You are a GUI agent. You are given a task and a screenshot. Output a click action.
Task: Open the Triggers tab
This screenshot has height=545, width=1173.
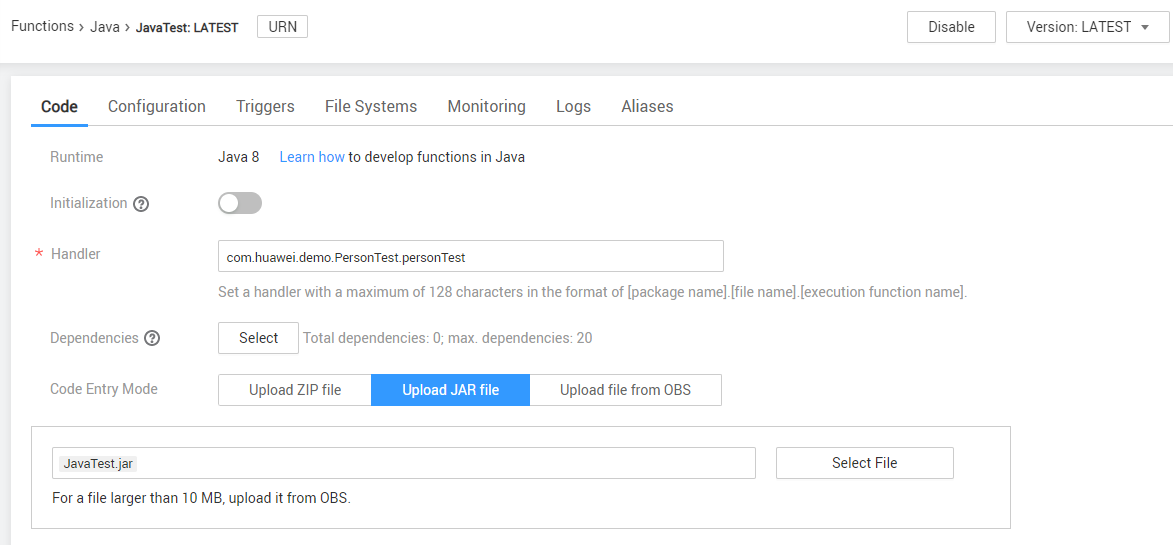coord(265,106)
